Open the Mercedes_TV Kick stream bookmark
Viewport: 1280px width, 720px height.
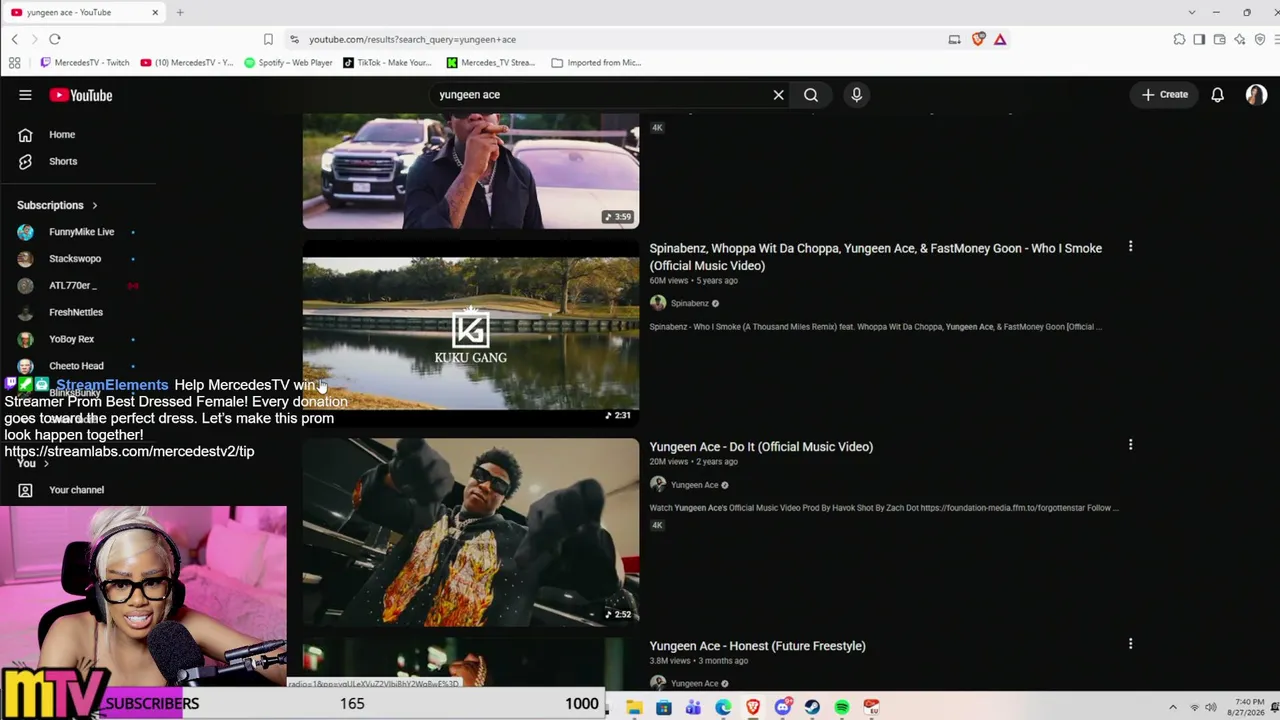point(491,62)
